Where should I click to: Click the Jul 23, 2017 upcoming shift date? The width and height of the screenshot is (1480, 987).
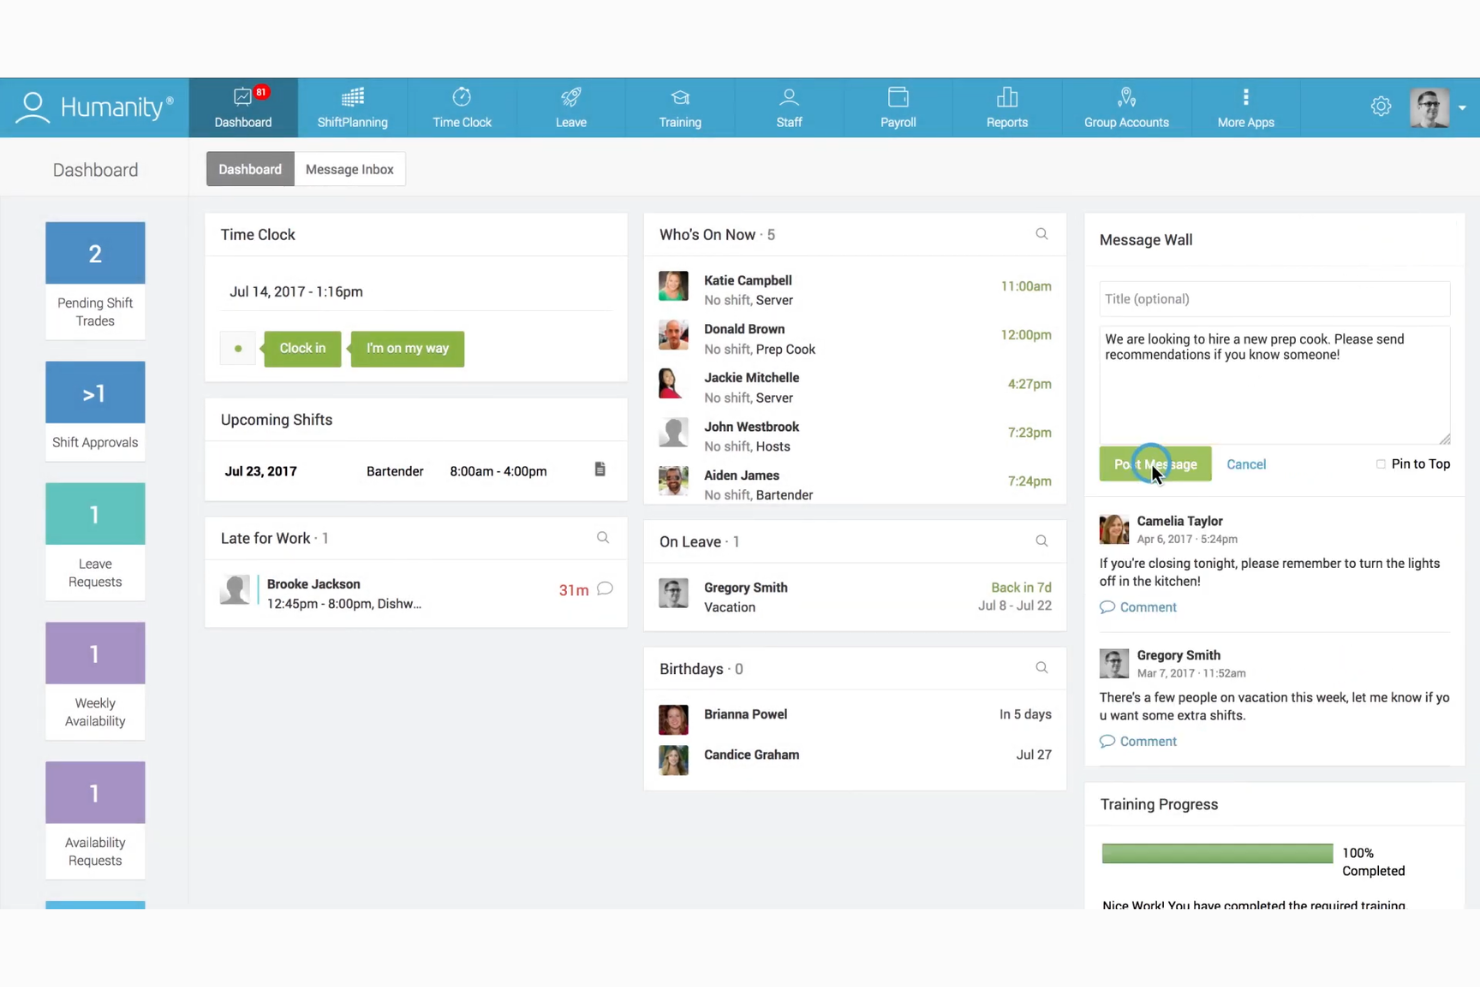[x=260, y=471]
